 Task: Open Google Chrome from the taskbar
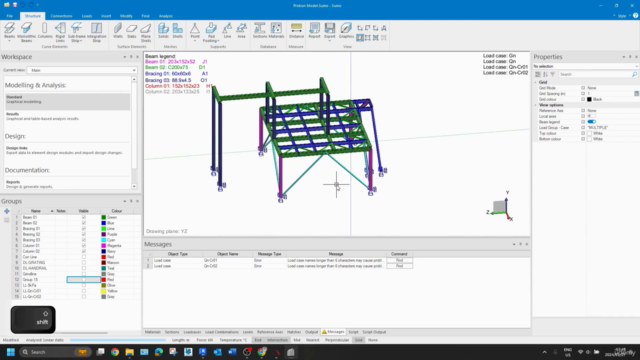pyautogui.click(x=115, y=352)
